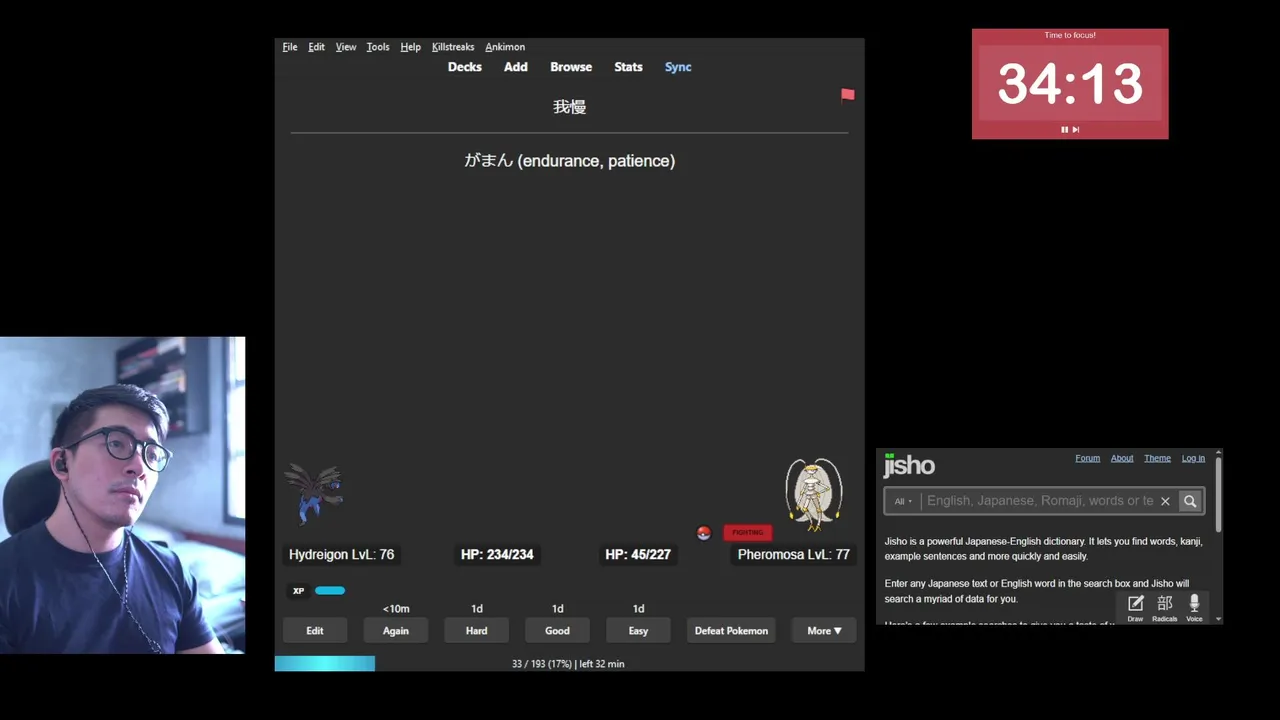
Task: Click the blue XP progress bar
Action: pyautogui.click(x=330, y=591)
